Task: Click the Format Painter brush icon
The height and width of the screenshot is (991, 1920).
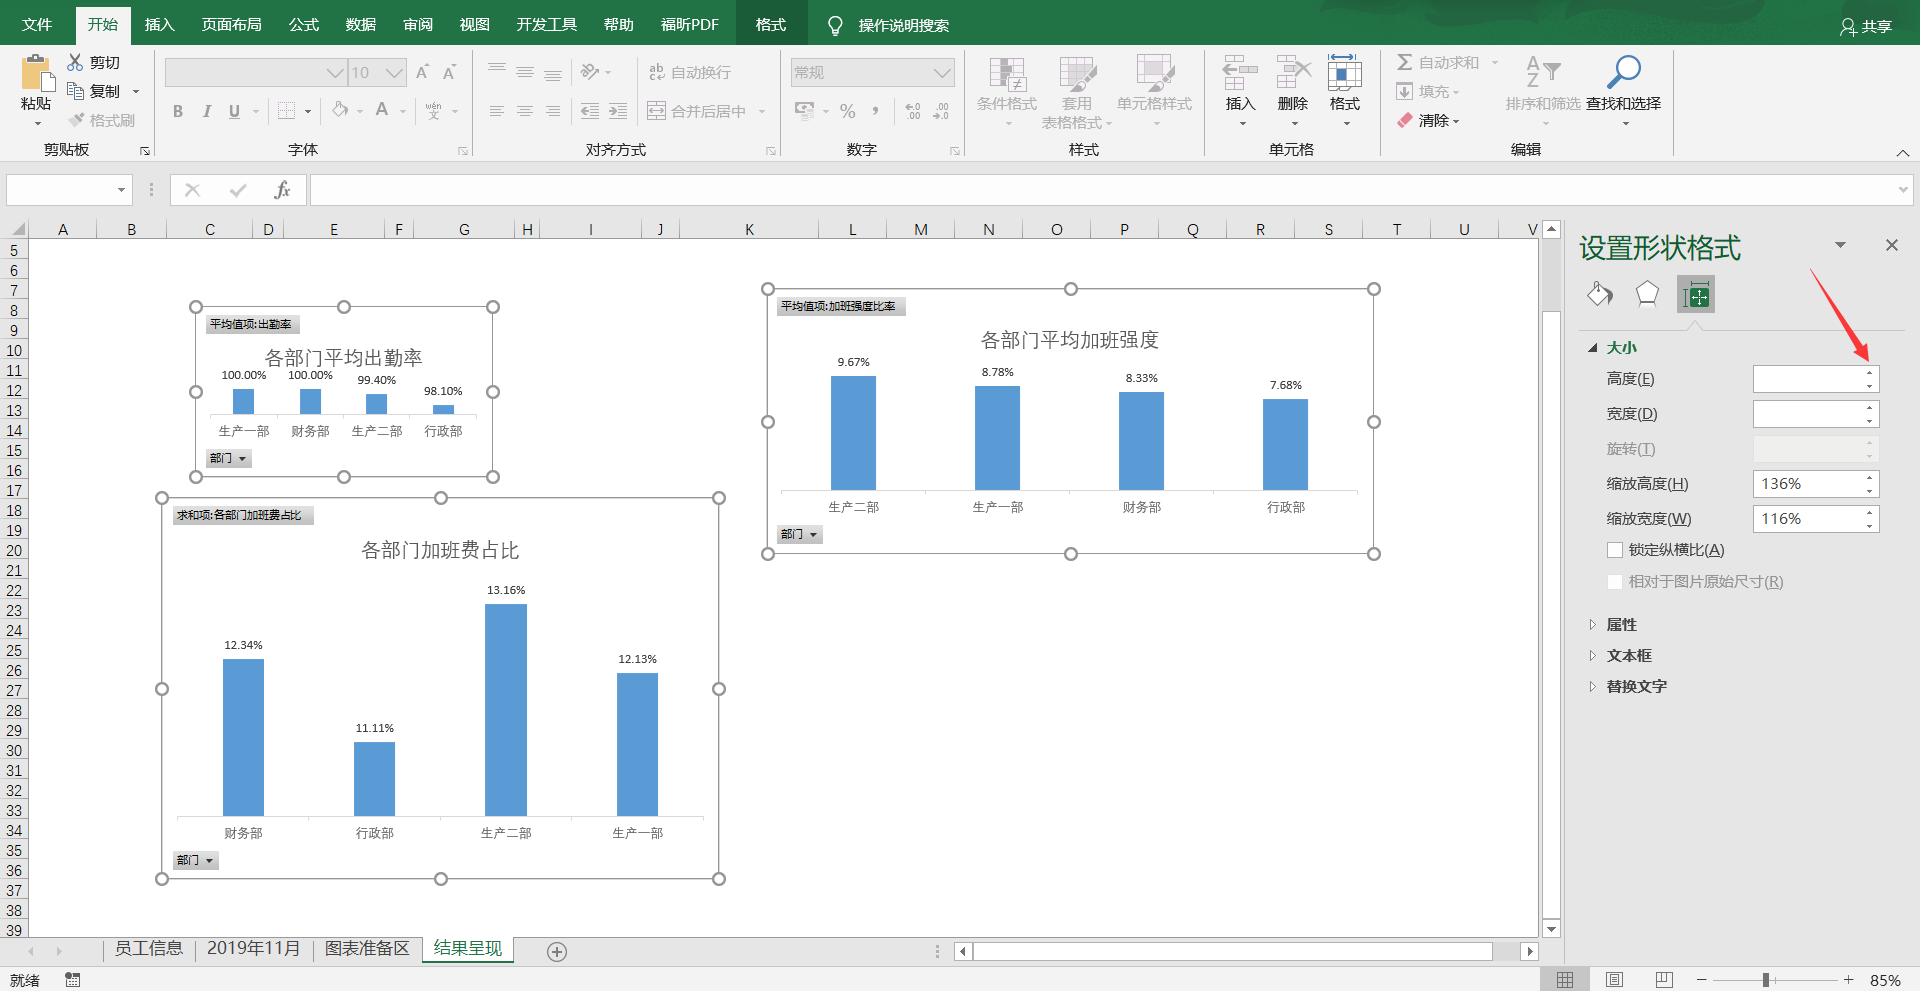Action: click(x=76, y=120)
